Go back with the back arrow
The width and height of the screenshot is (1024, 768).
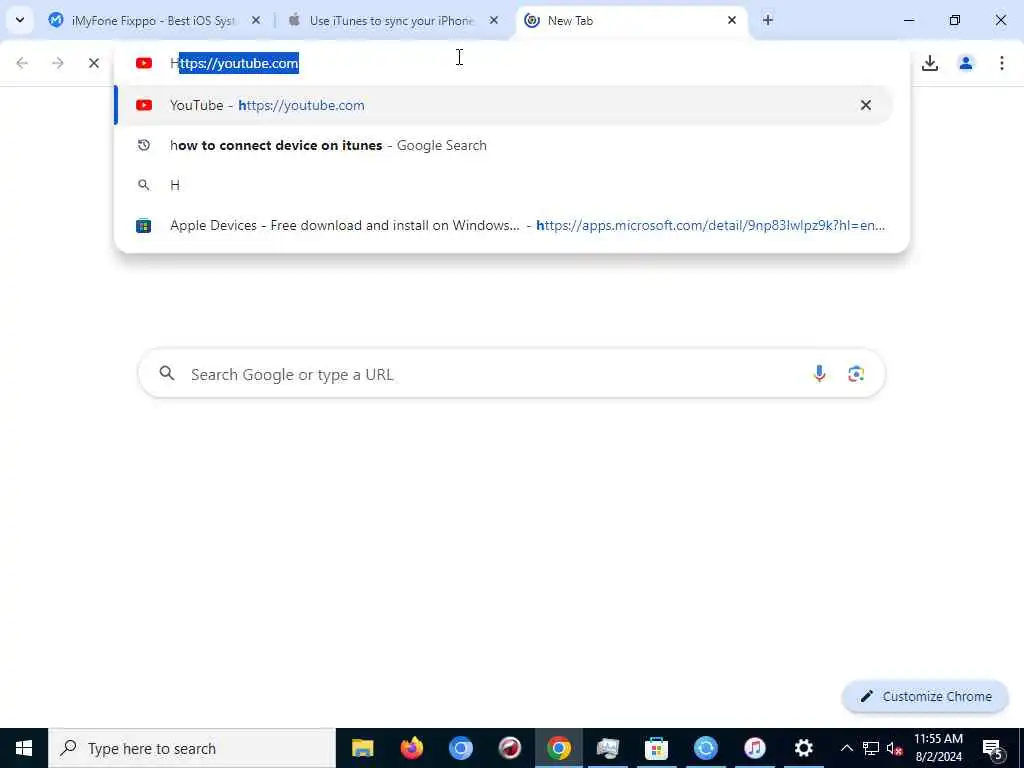(22, 63)
